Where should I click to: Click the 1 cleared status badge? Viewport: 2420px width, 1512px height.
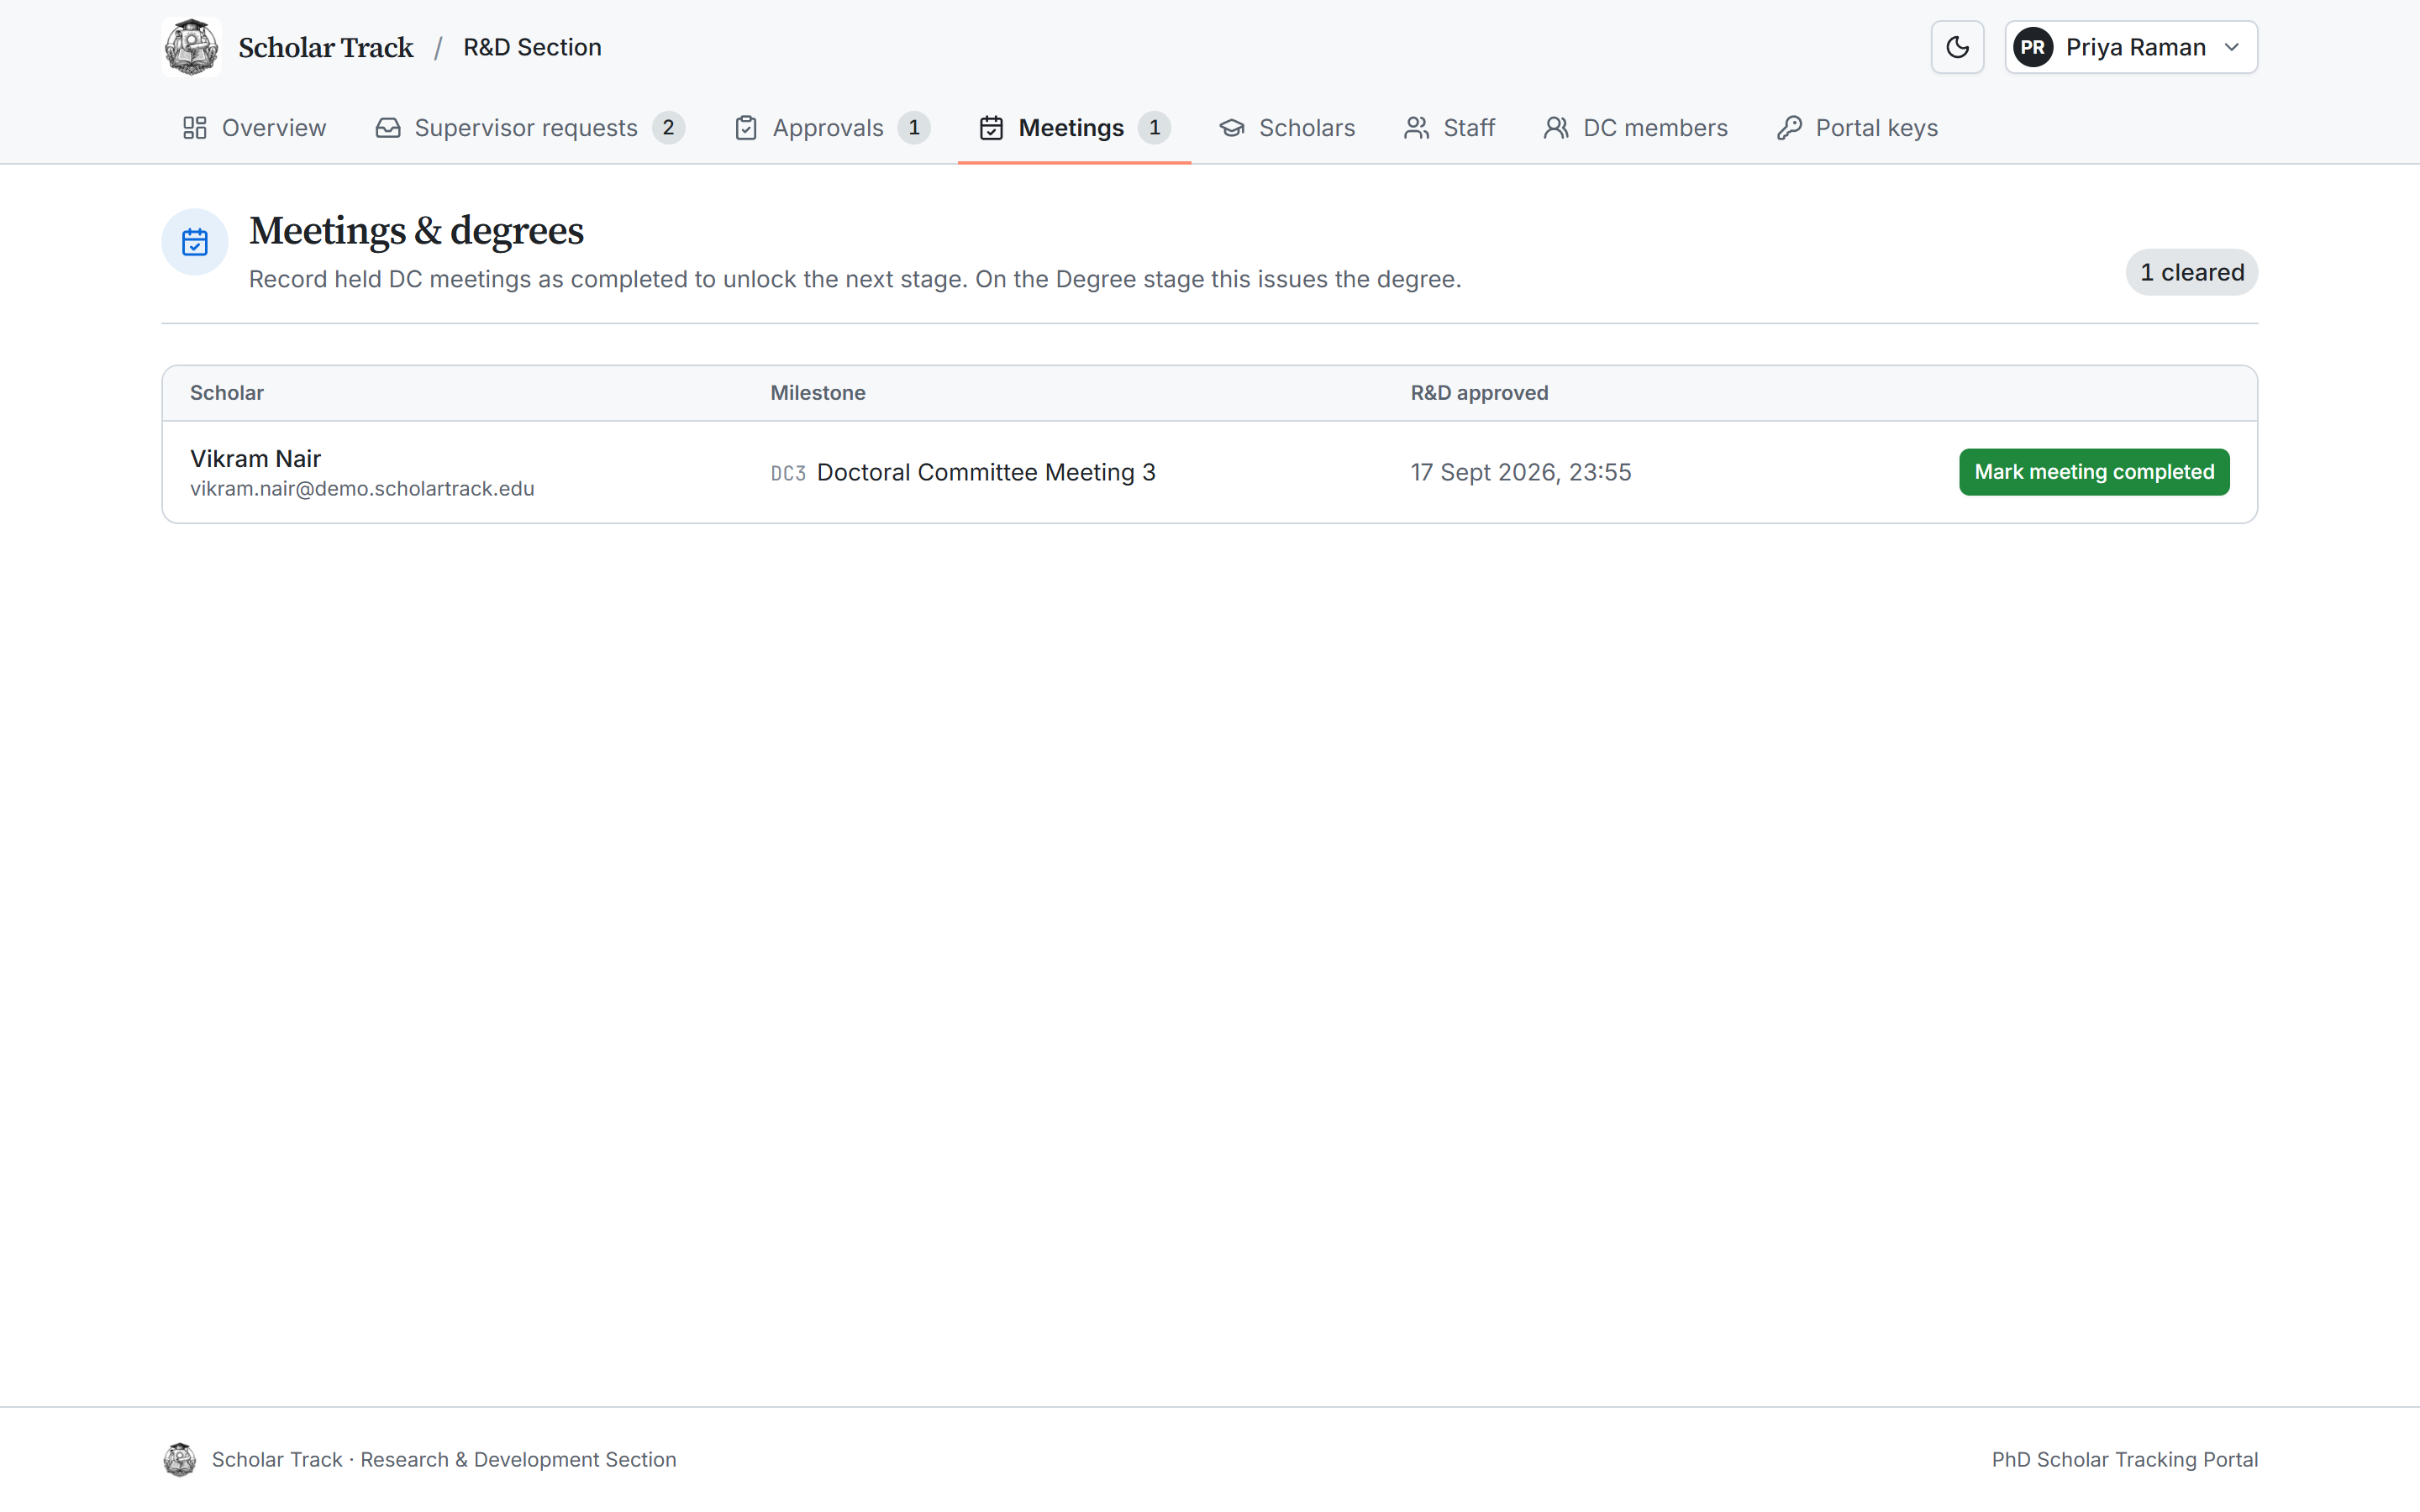pyautogui.click(x=2191, y=272)
